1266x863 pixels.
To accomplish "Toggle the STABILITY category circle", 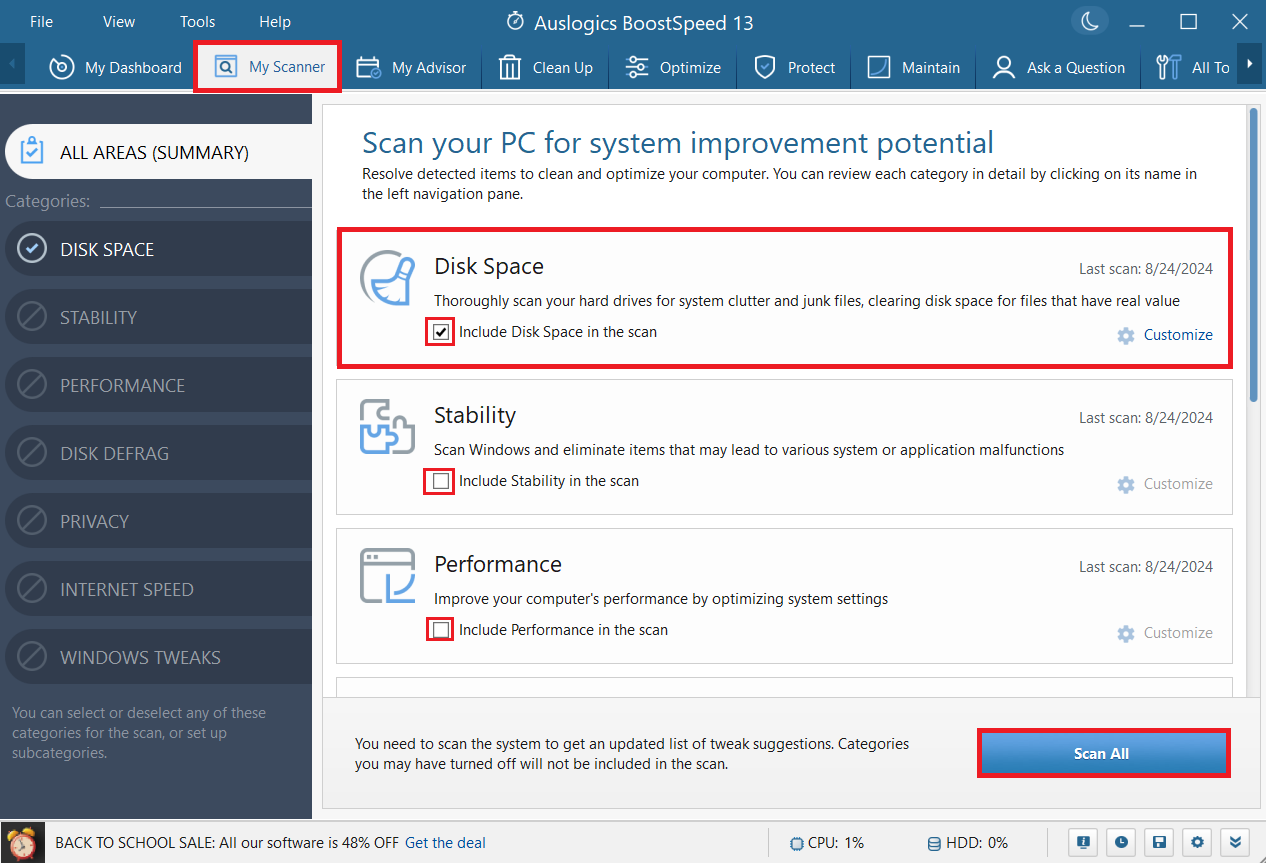I will pyautogui.click(x=33, y=317).
